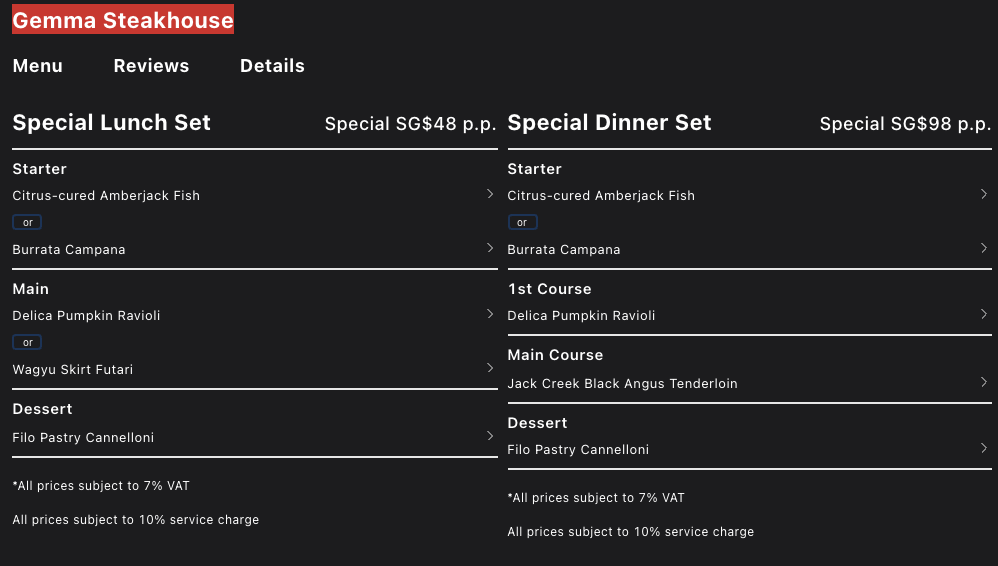Viewport: 998px width, 566px height.
Task: Expand dinner Filo Pastry Cannelloni chevron
Action: click(x=984, y=448)
